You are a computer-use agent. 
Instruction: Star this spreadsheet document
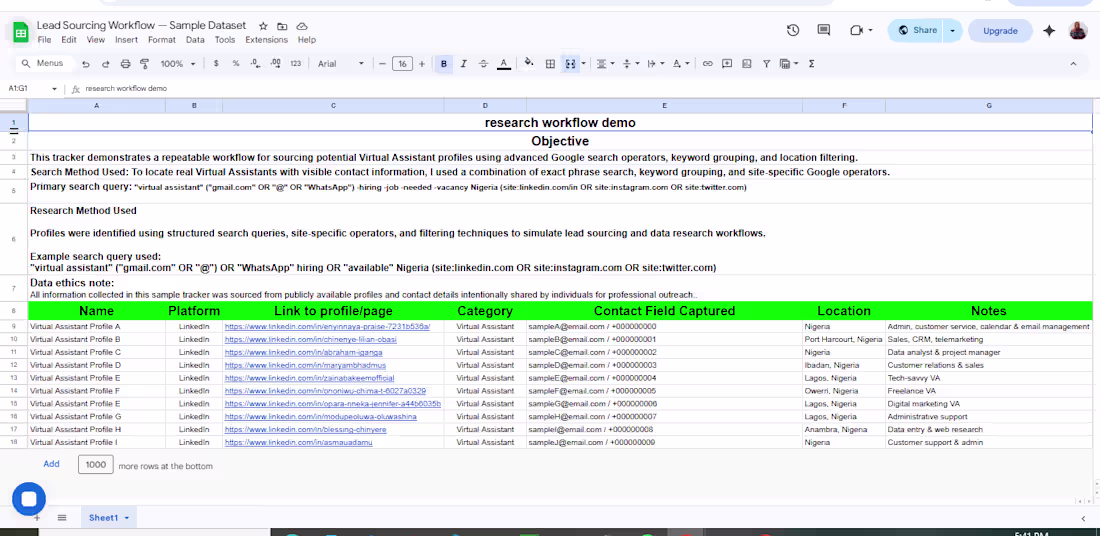[263, 26]
